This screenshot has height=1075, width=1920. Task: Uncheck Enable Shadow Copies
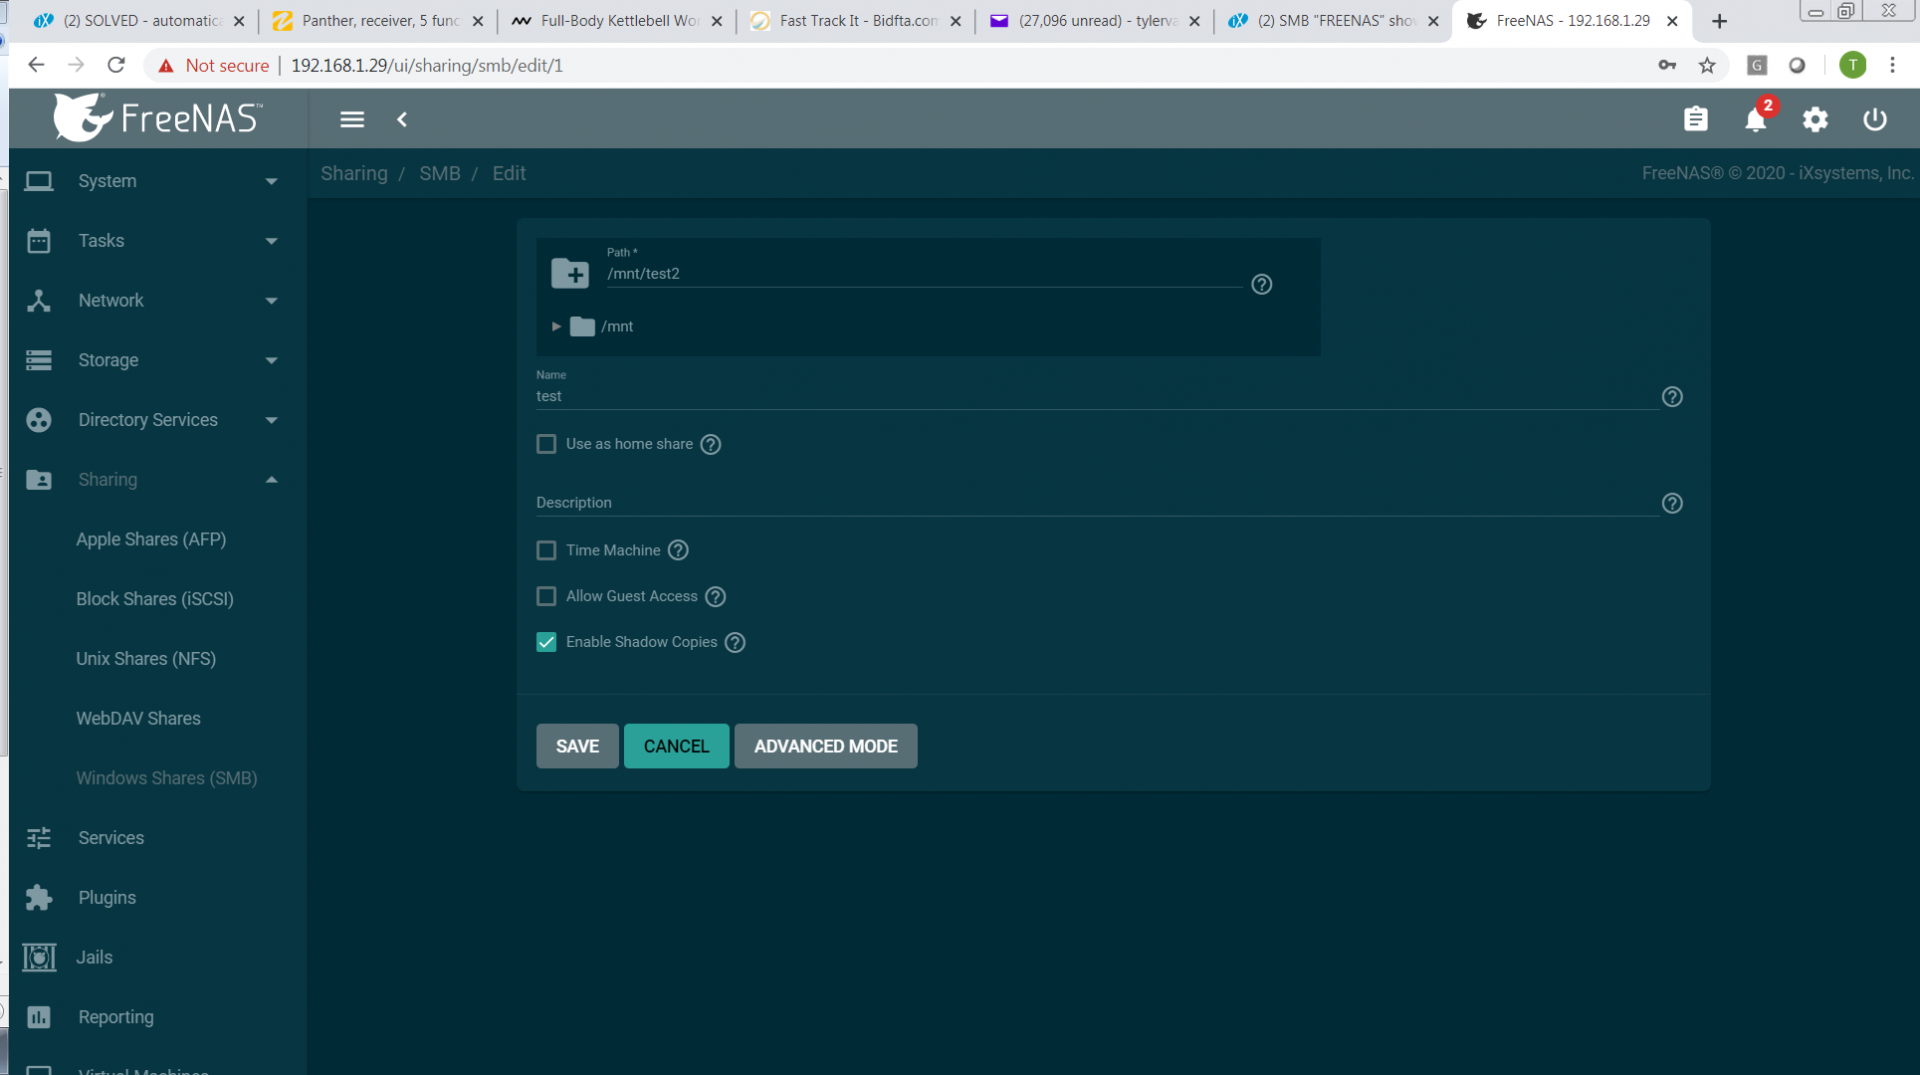[x=546, y=642]
